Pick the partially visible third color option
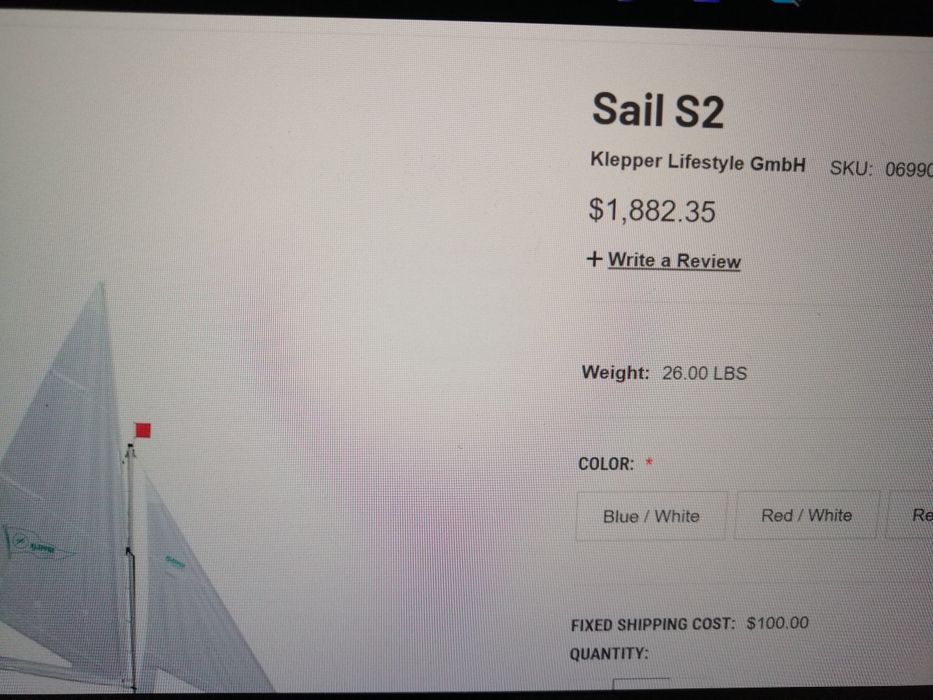 click(910, 514)
